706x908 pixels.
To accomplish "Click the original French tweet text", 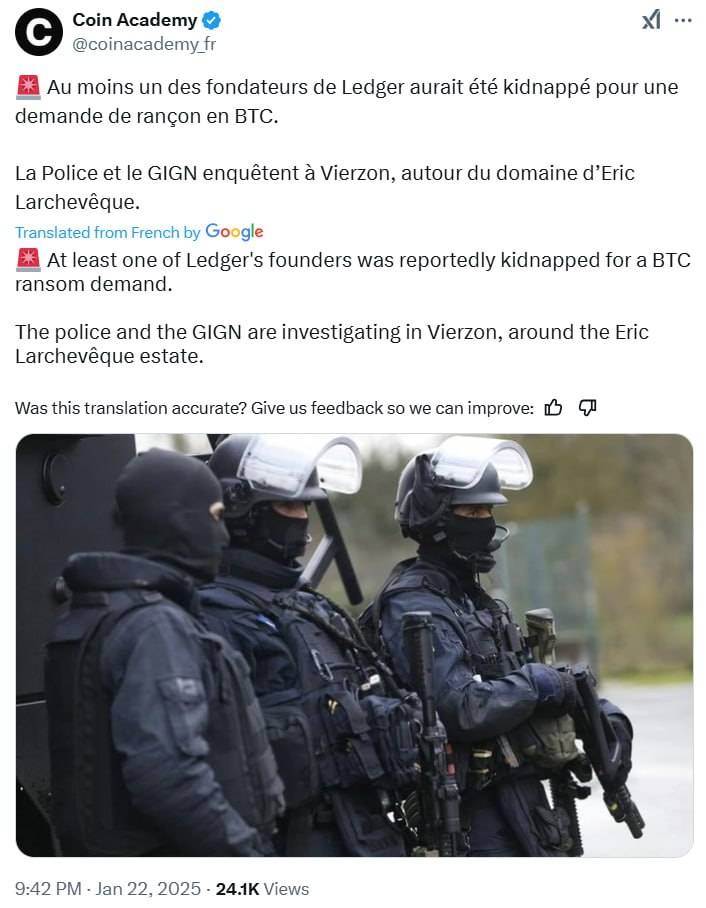I will tap(347, 145).
